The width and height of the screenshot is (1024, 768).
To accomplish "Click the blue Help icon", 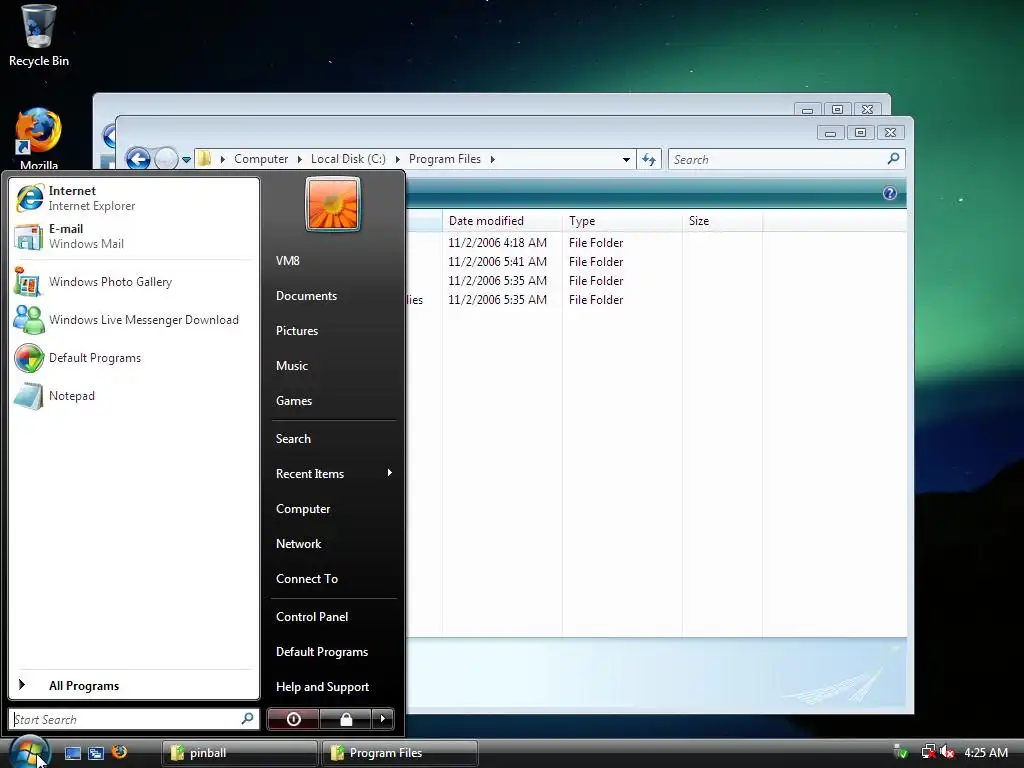I will pos(889,193).
